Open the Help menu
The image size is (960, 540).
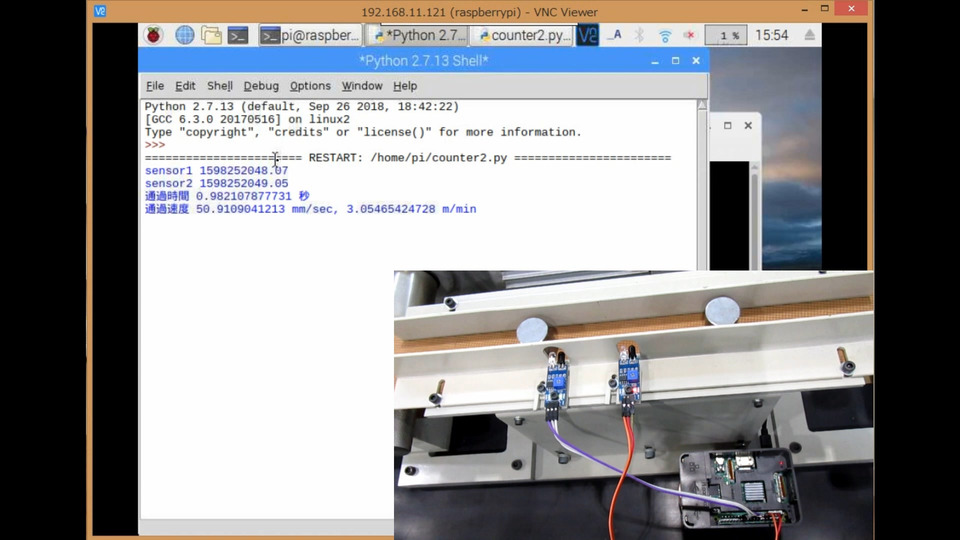pyautogui.click(x=405, y=86)
